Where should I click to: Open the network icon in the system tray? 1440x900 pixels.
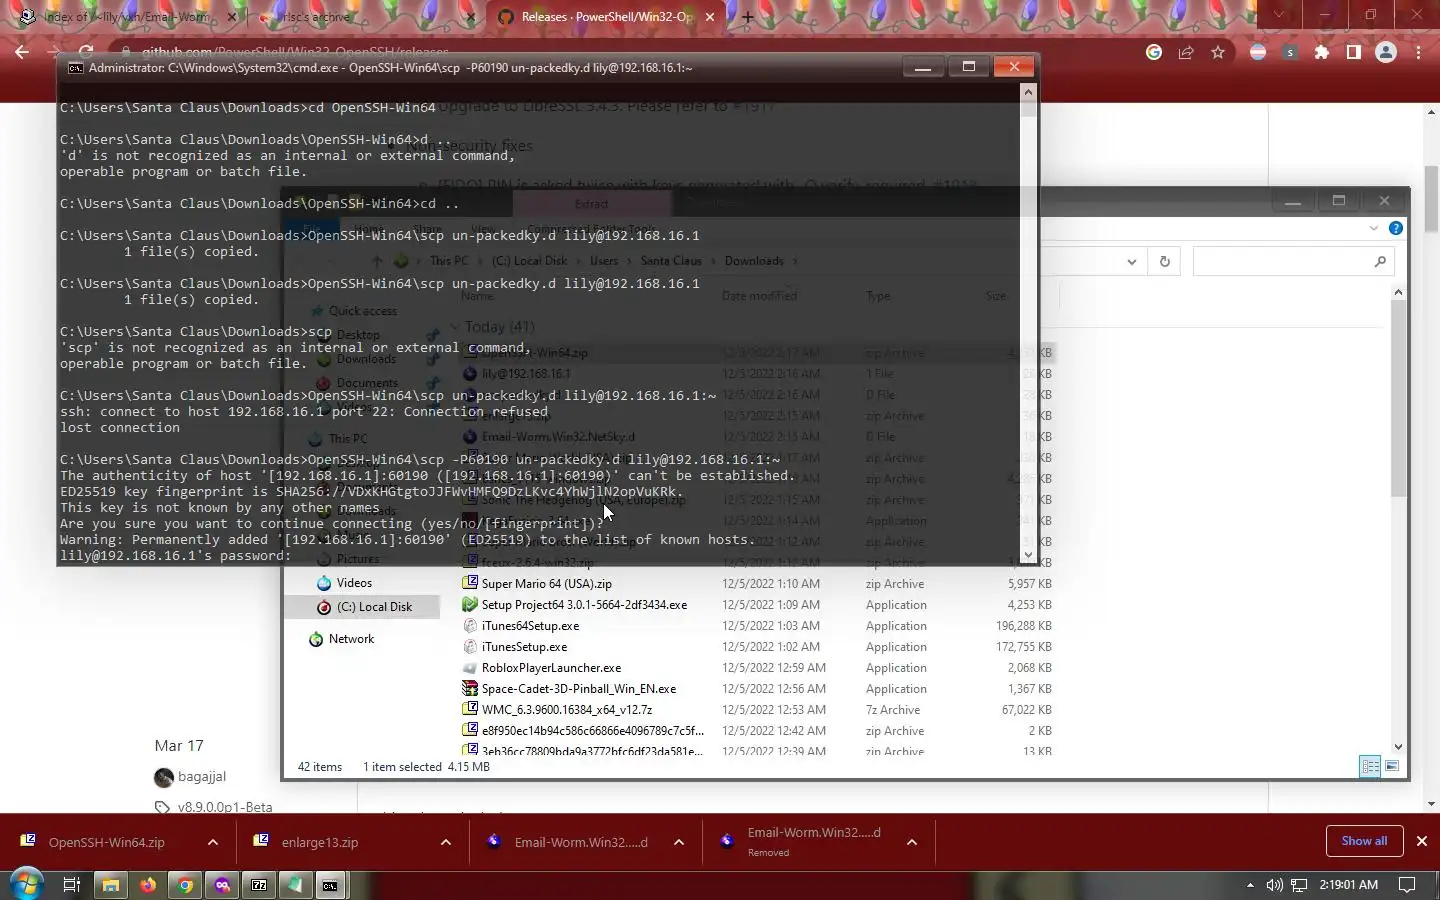(x=1299, y=885)
